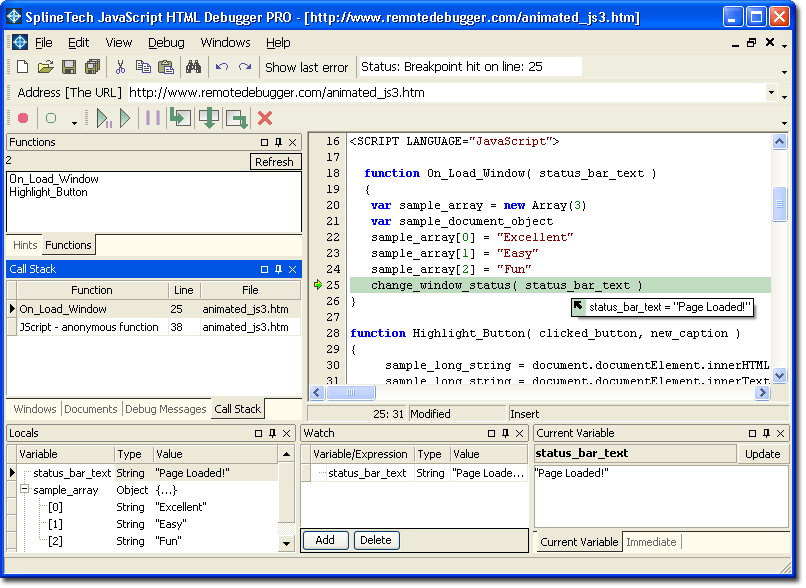Click the green circle debug icon

click(51, 118)
